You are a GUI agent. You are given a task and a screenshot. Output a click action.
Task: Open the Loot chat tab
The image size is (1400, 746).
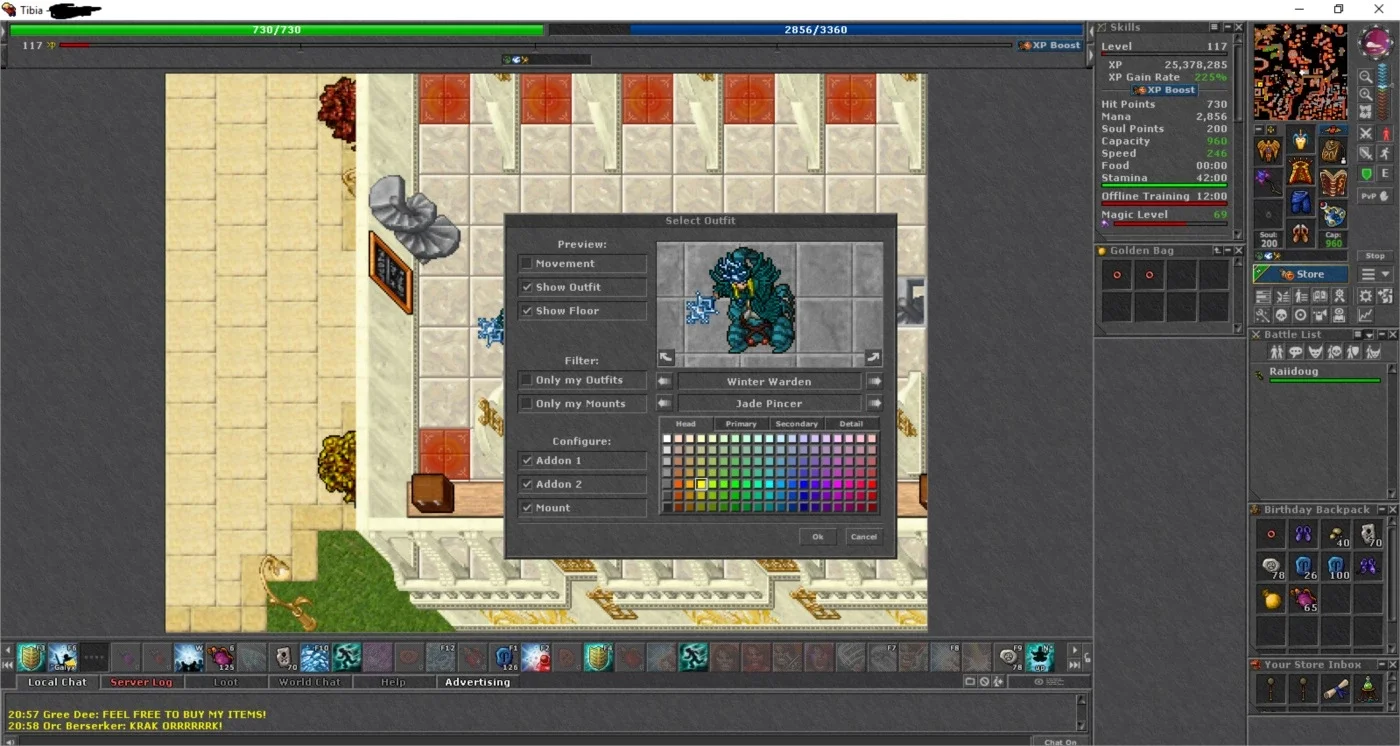(x=226, y=682)
